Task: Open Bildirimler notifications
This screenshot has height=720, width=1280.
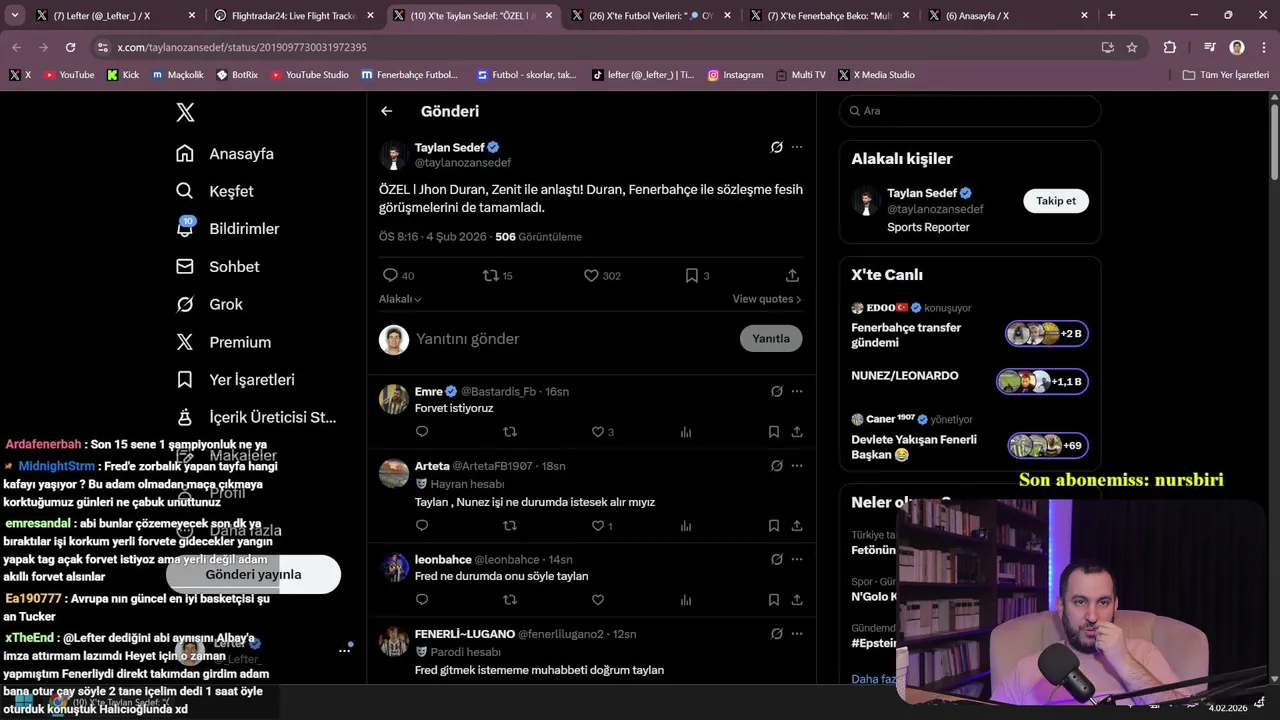Action: pos(227,229)
